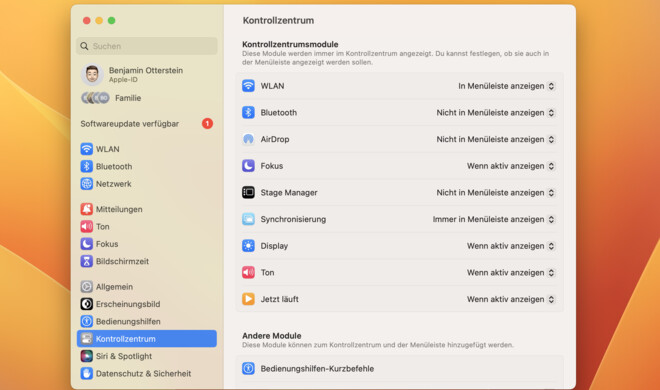The image size is (660, 390).
Task: Click the Bluetooth module icon in main panel
Action: (248, 112)
